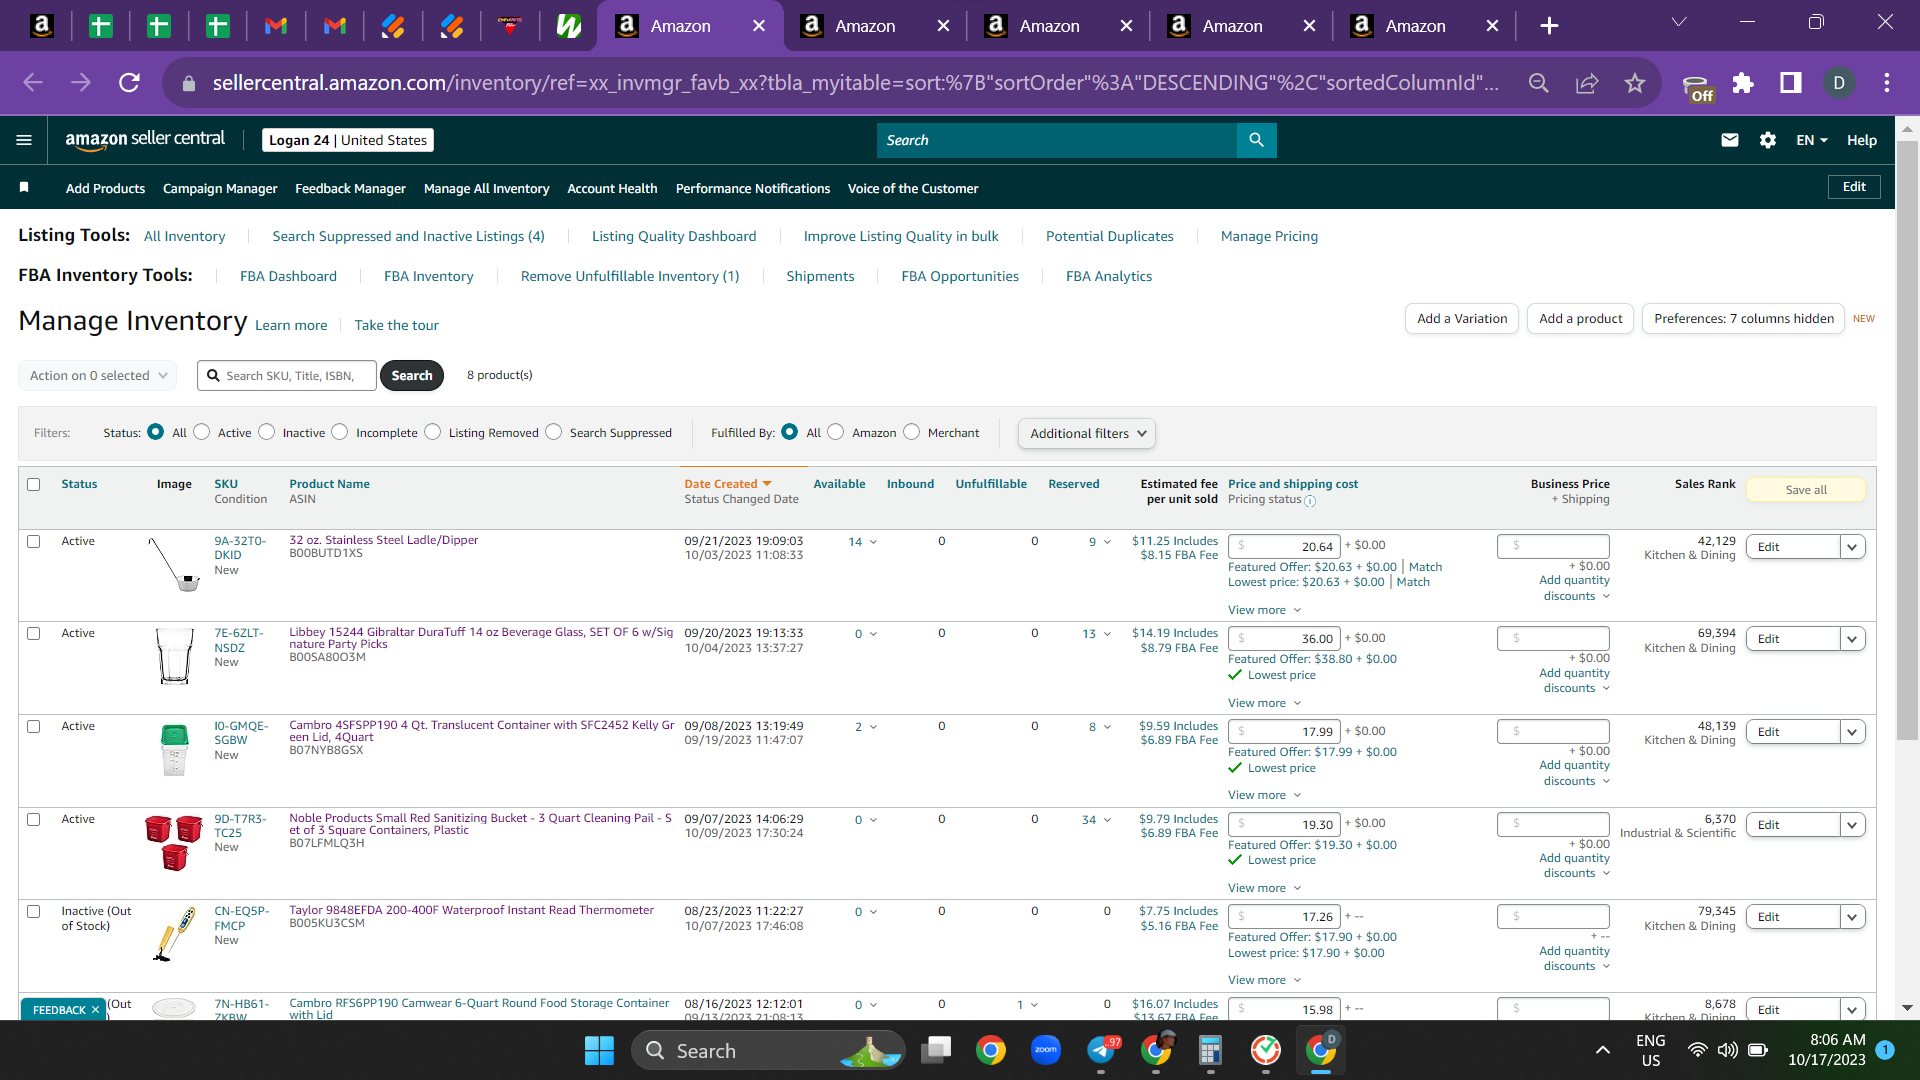Select the Inactive status radio filter
This screenshot has width=1920, height=1080.
coord(267,432)
